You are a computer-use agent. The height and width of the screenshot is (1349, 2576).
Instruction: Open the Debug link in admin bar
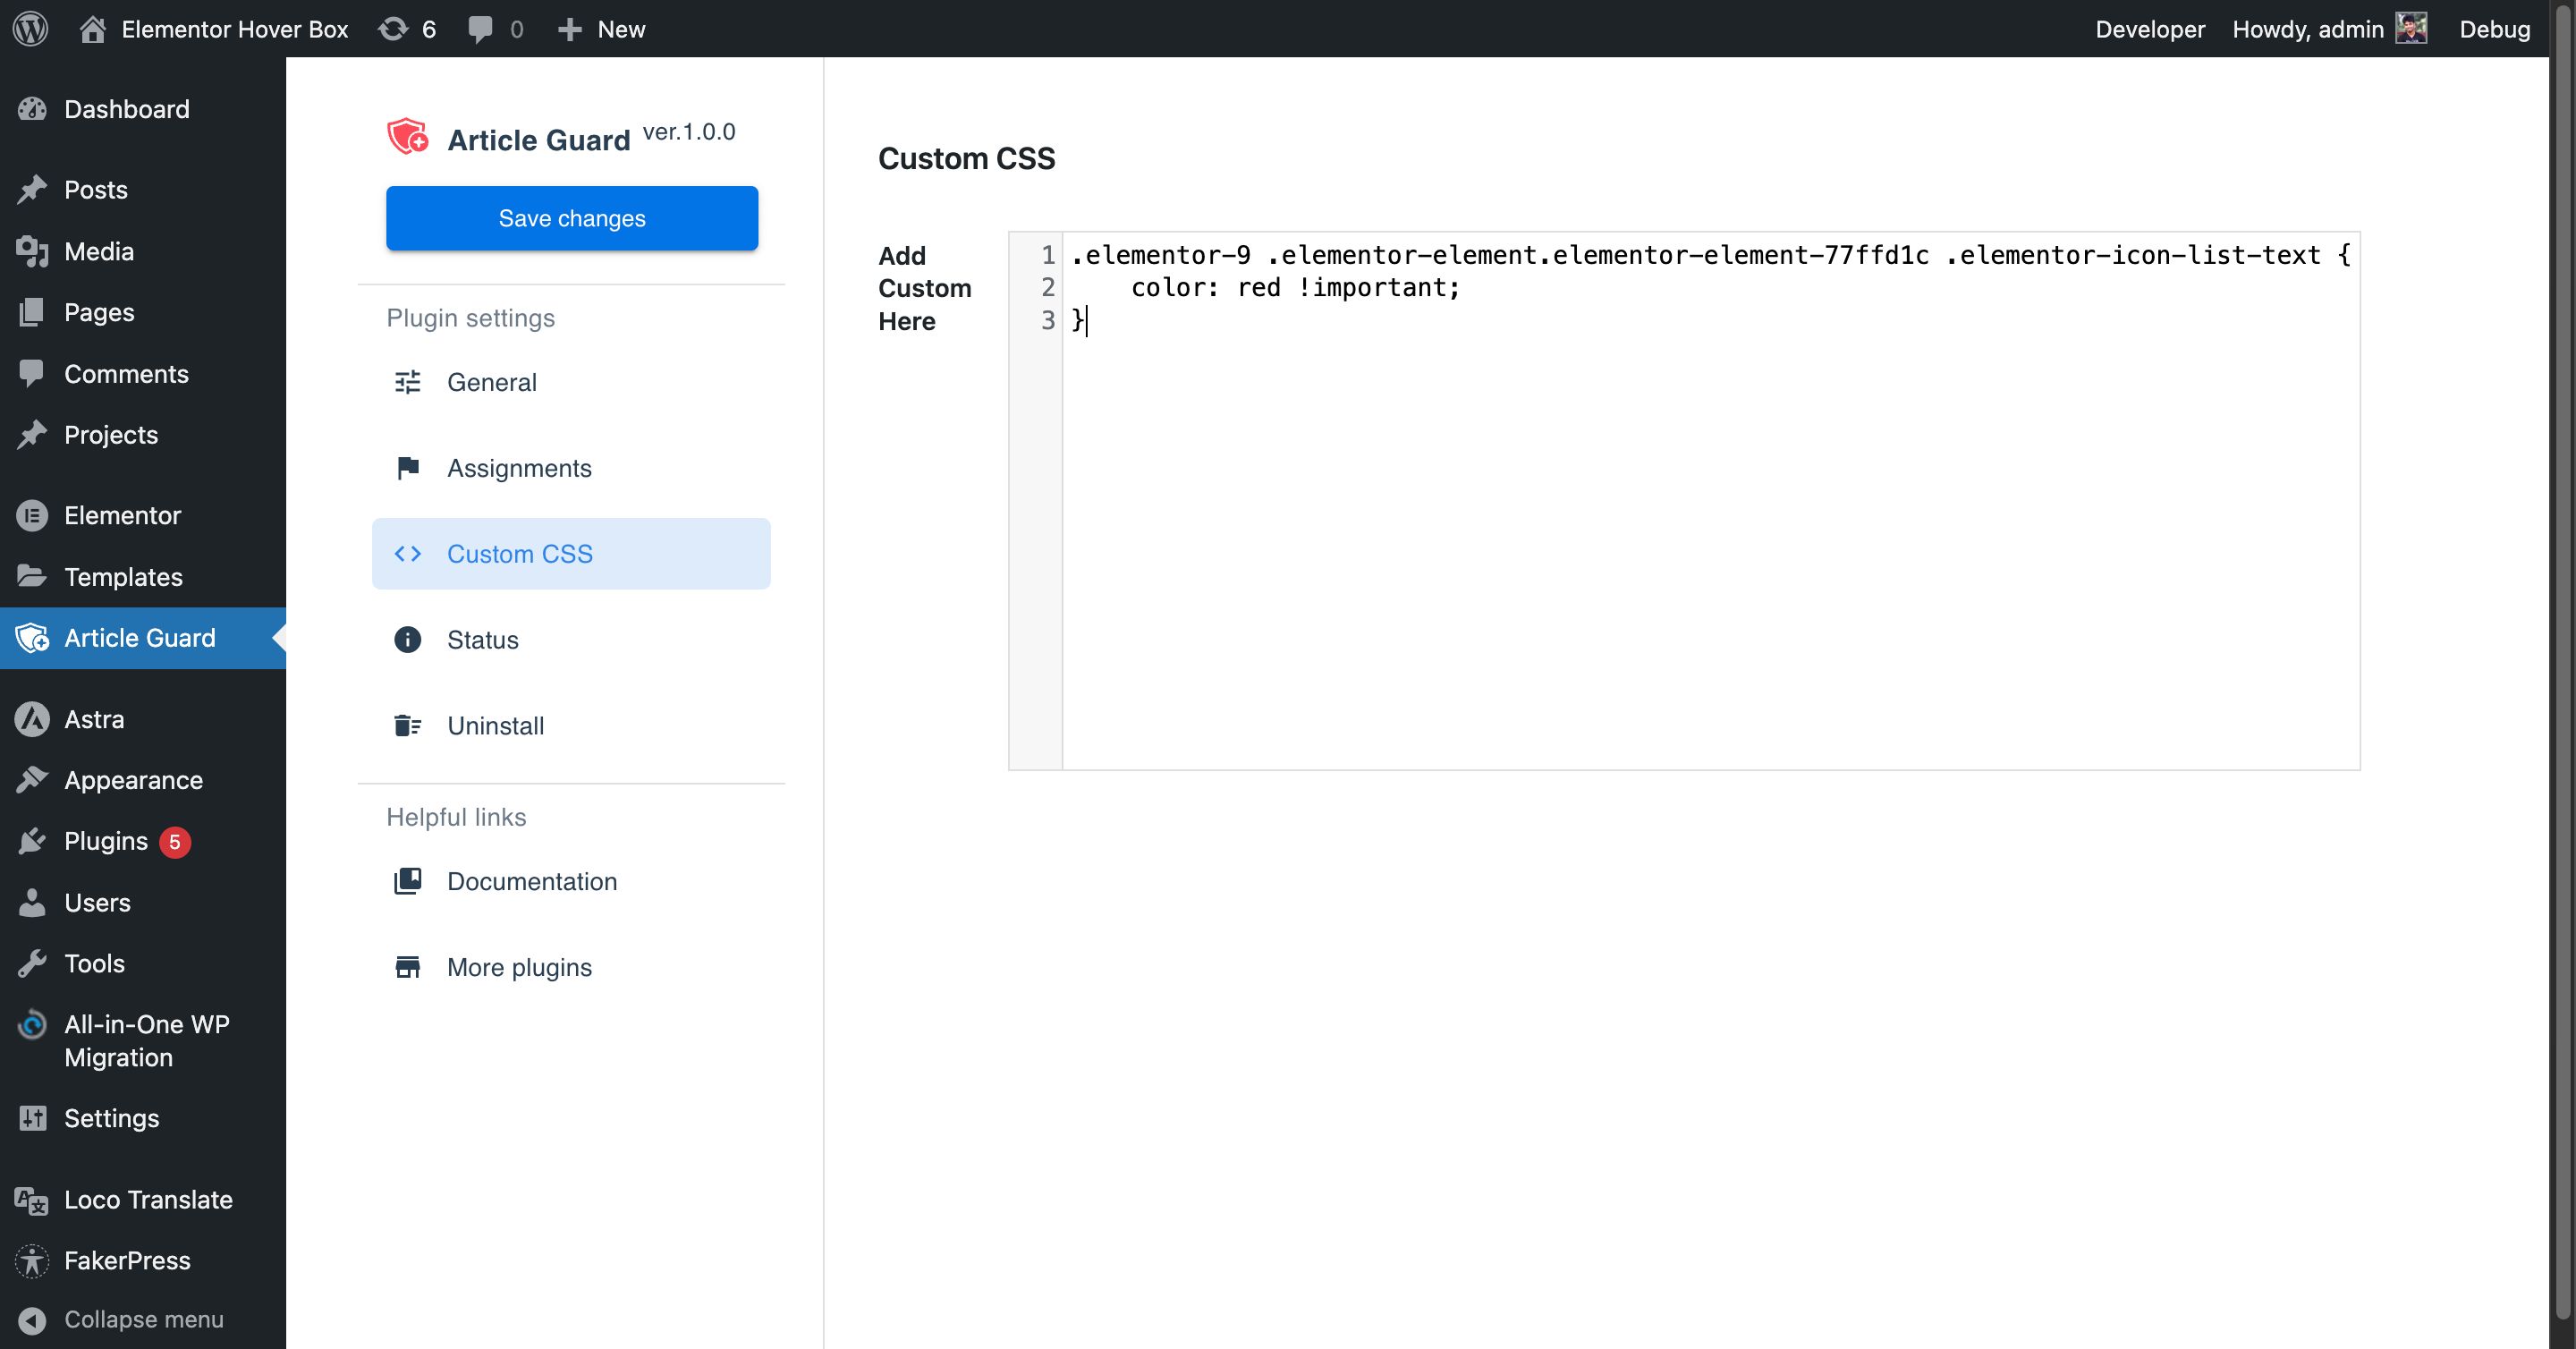(x=2494, y=28)
